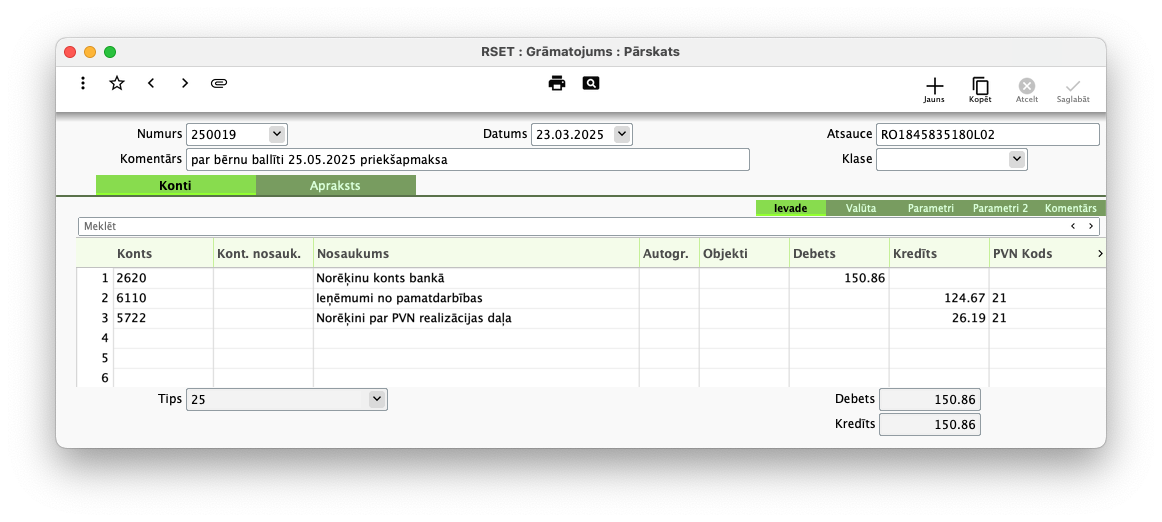Click the Kont. nosauk. column header
The height and width of the screenshot is (522, 1162).
pos(264,254)
